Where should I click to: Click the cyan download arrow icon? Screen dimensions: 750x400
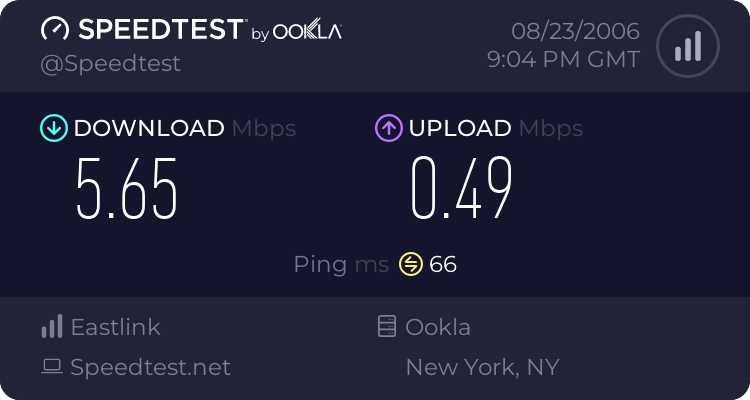(53, 128)
